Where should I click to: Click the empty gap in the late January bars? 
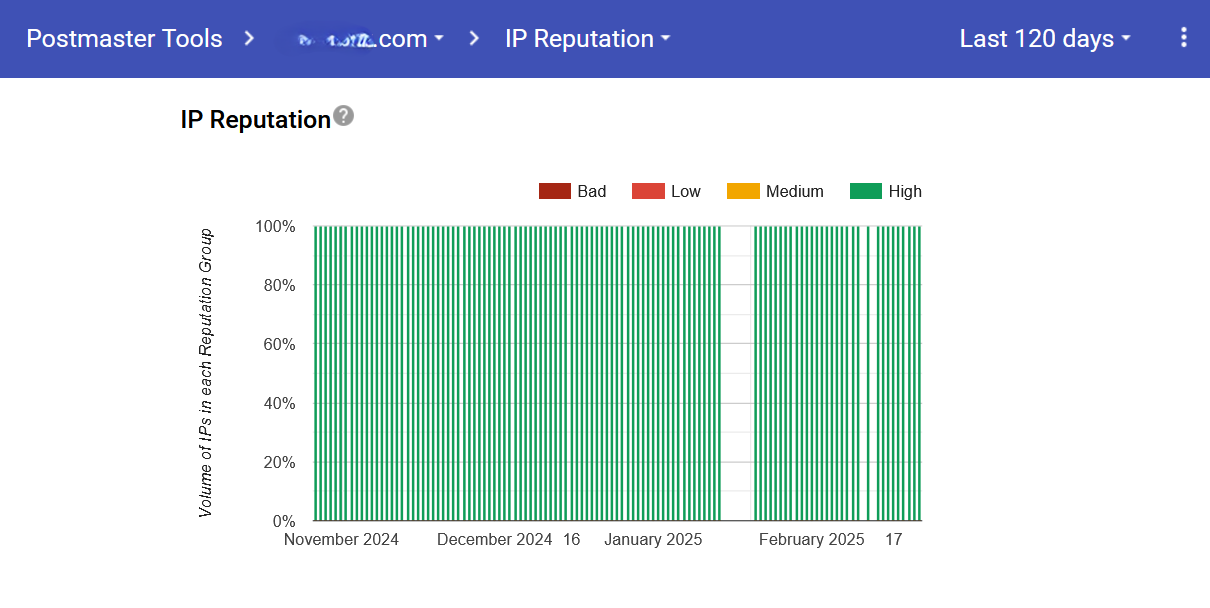(737, 372)
